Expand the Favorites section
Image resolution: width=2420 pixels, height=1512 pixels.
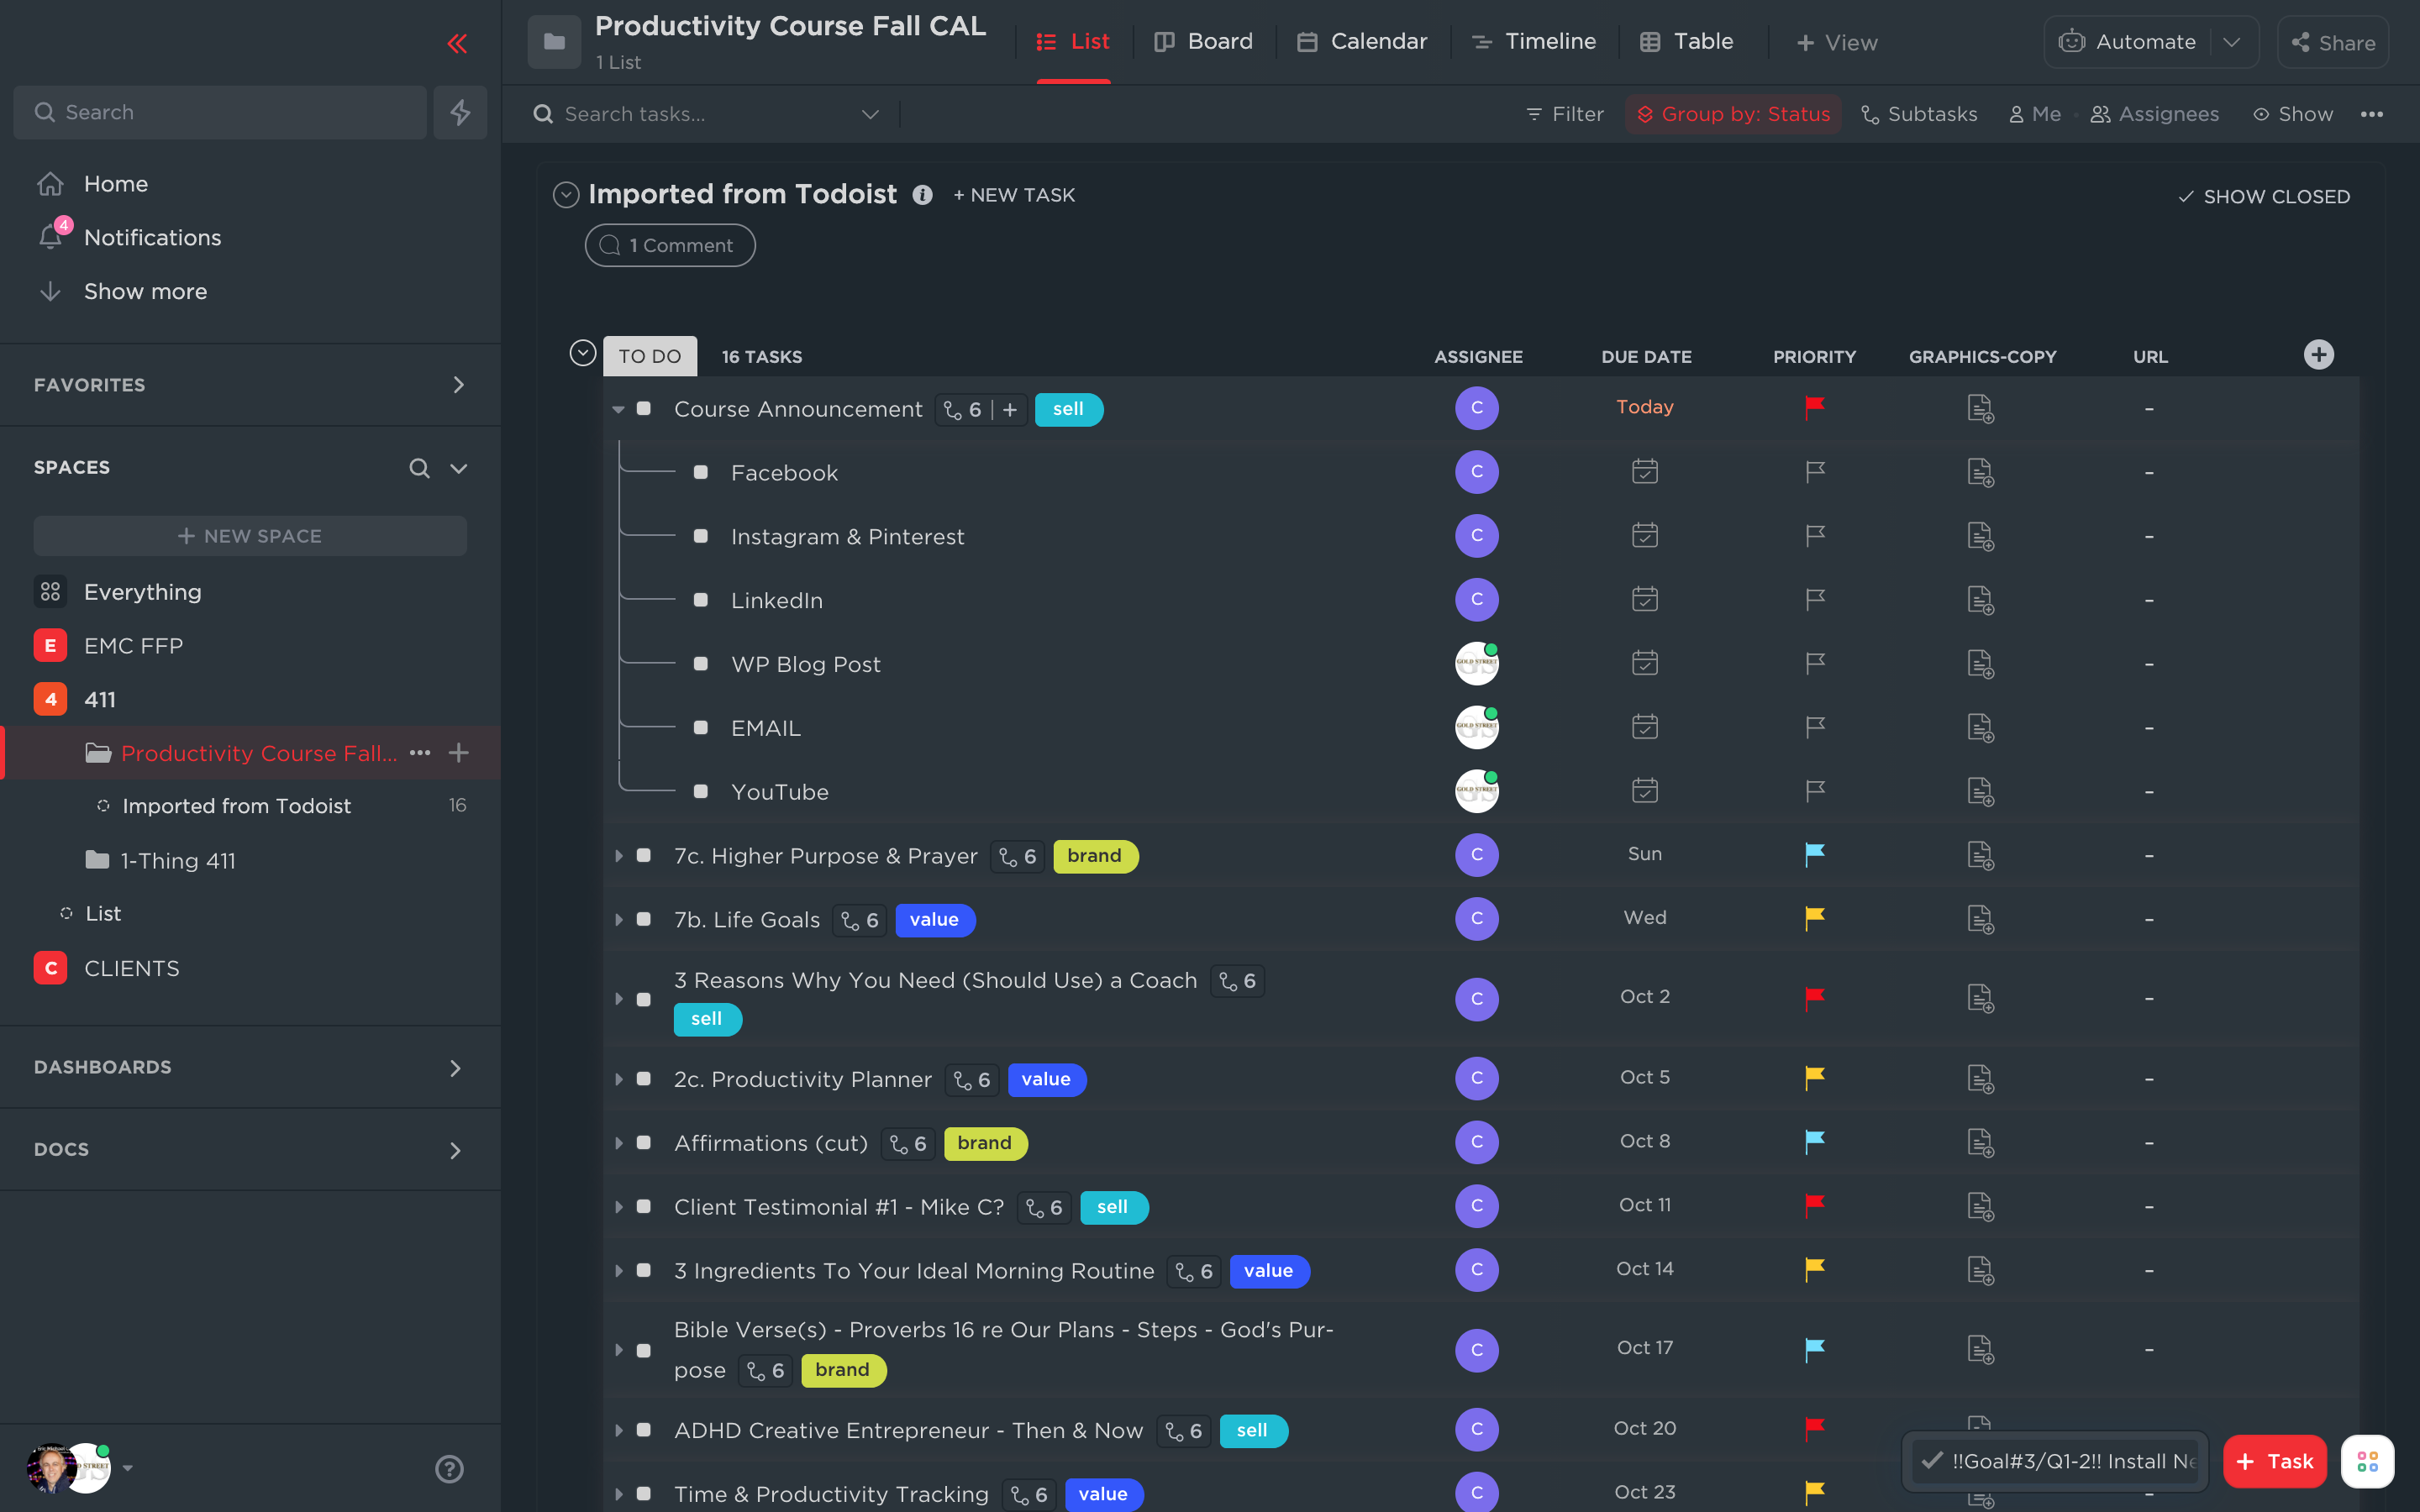458,385
